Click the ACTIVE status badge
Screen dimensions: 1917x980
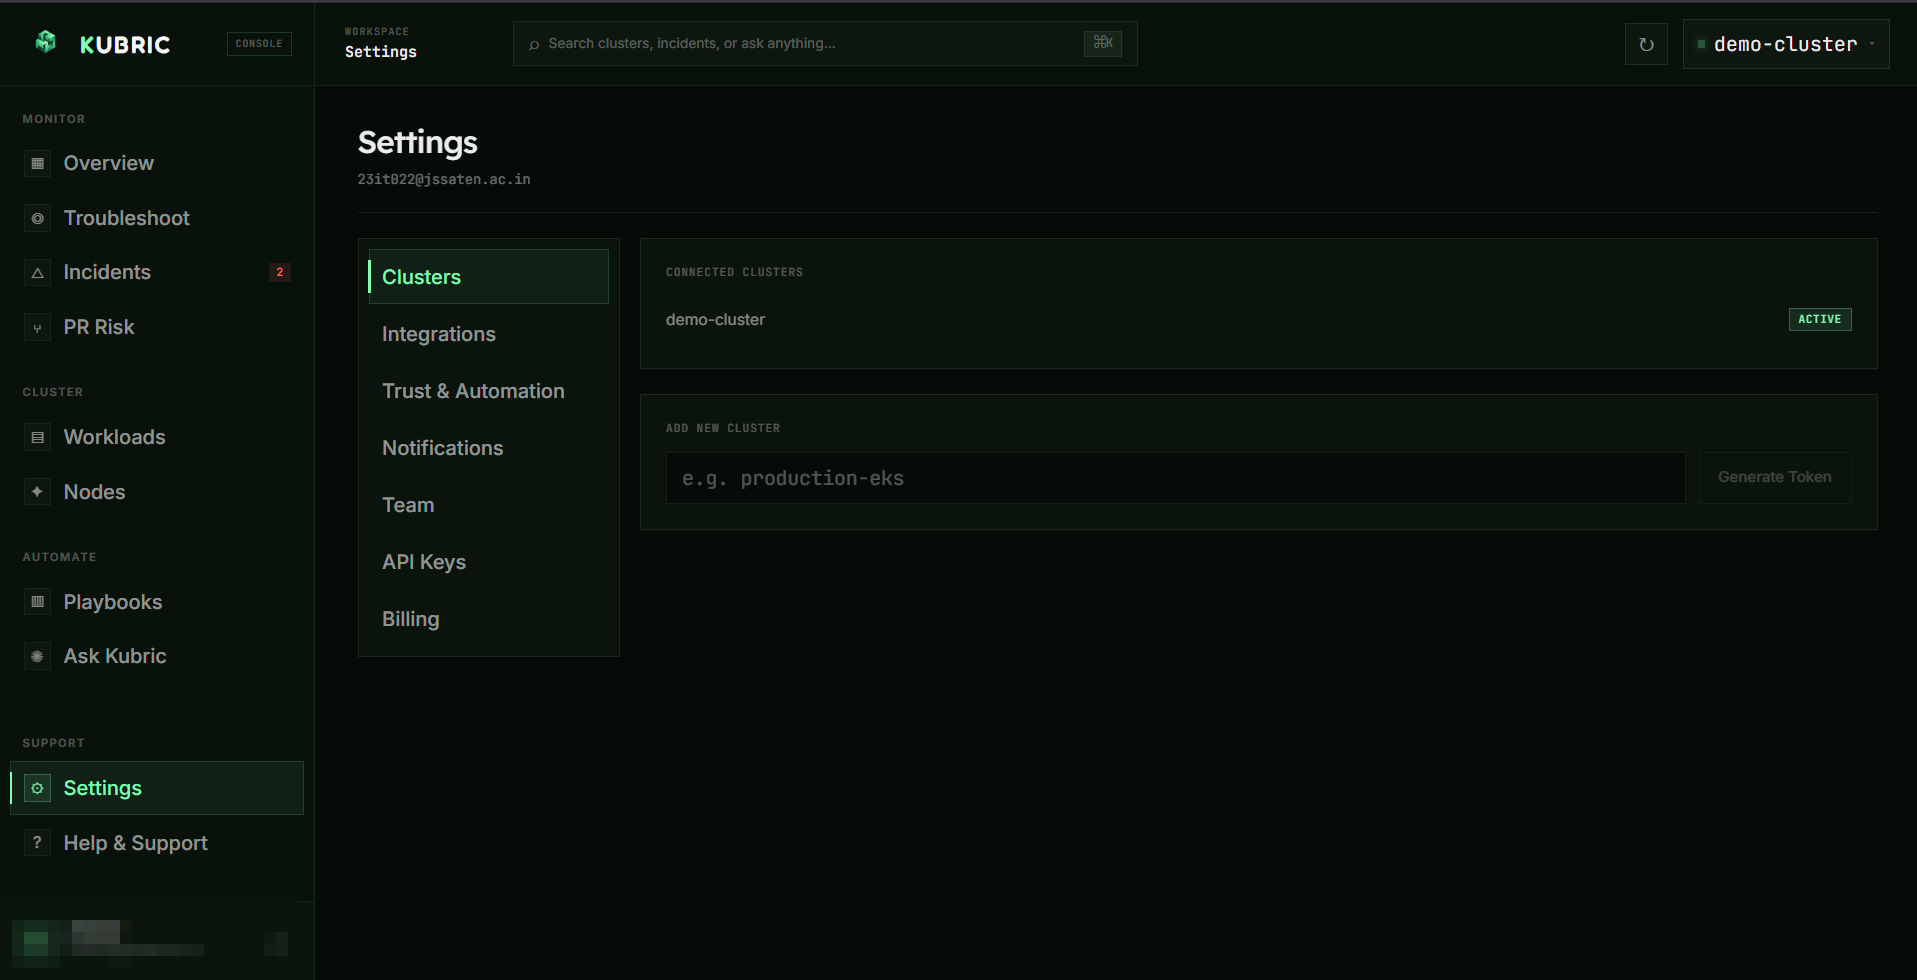(x=1820, y=319)
